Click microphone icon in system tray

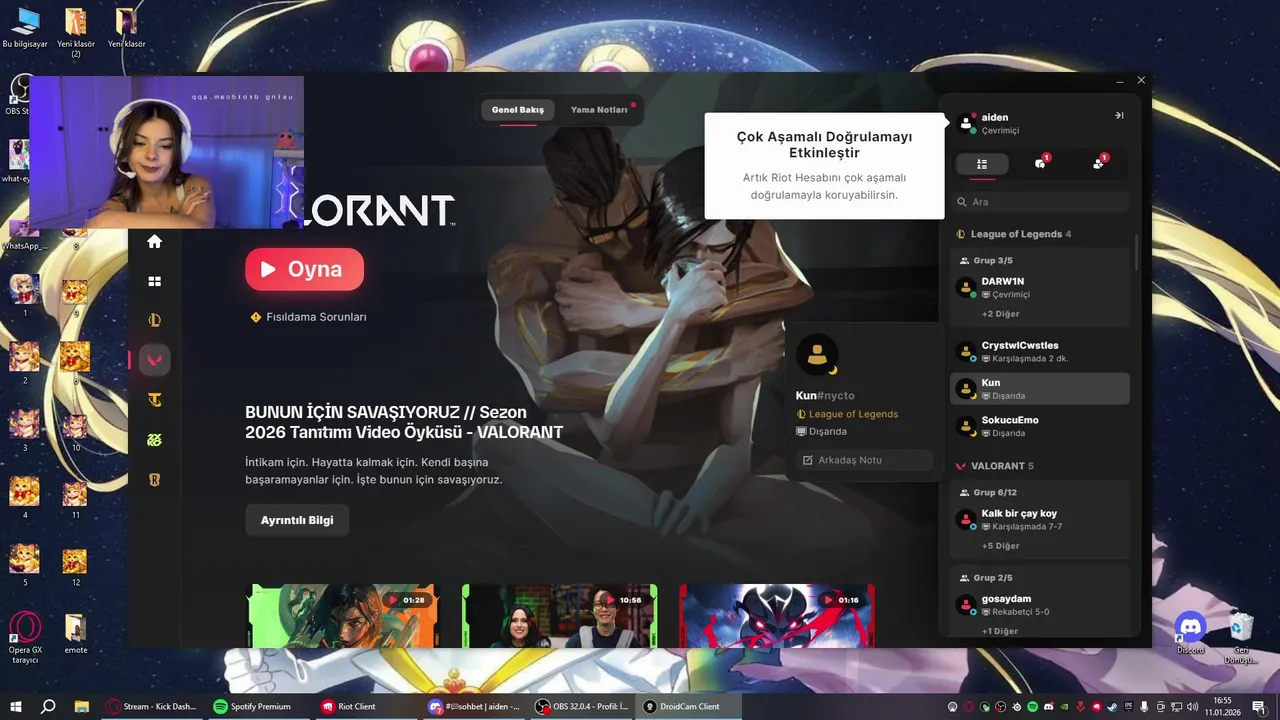pyautogui.click(x=1144, y=707)
